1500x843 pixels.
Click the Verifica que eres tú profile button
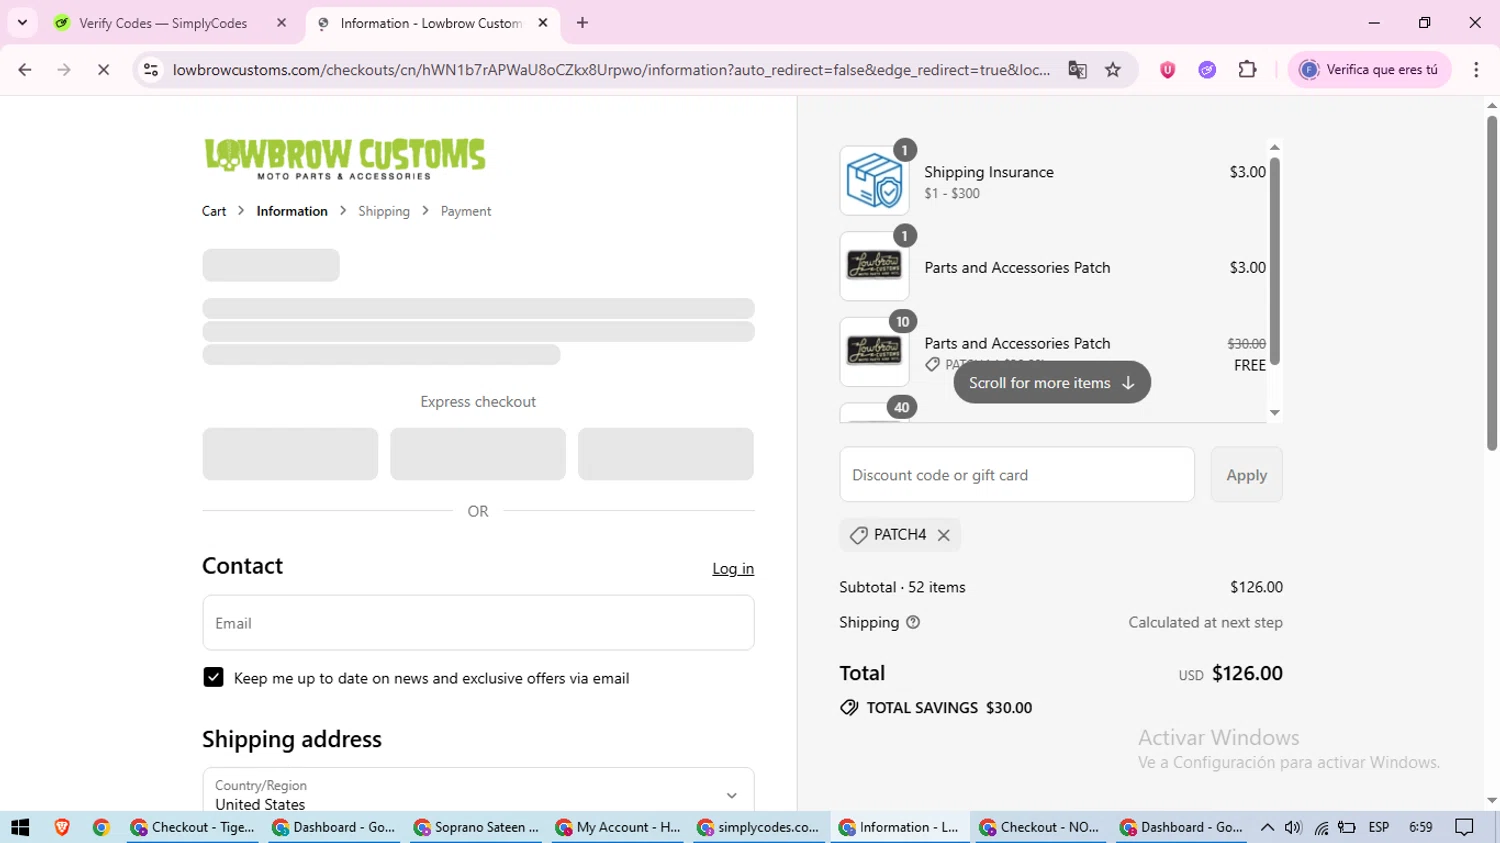(x=1369, y=70)
